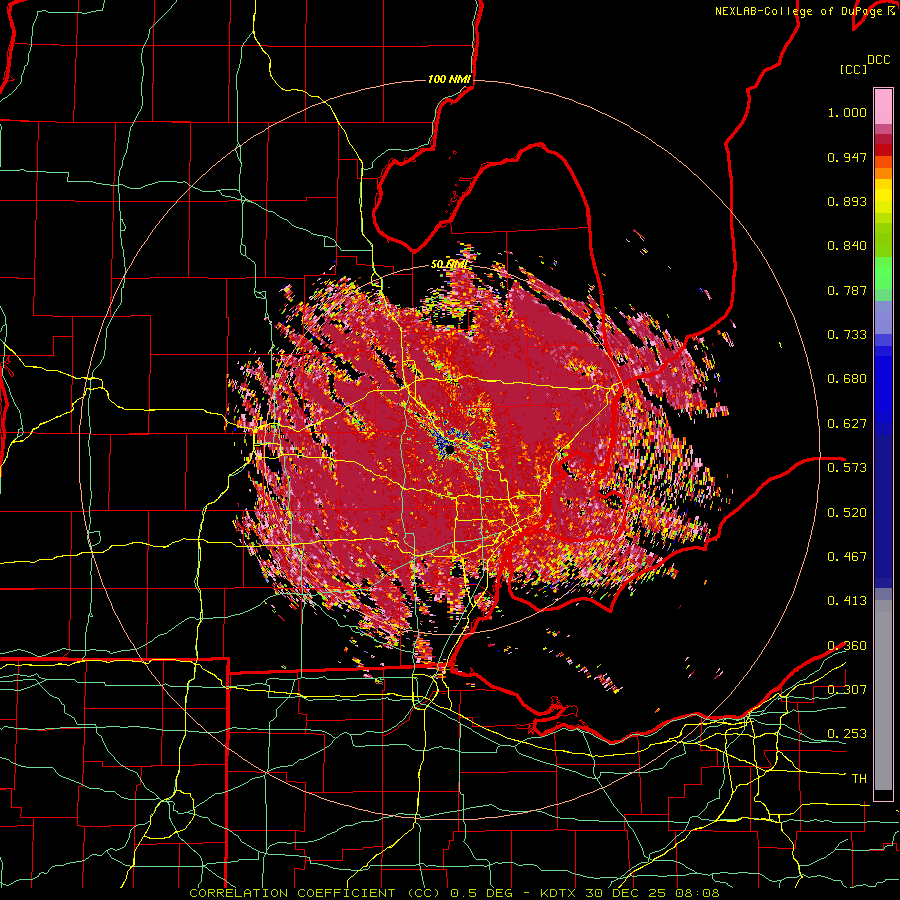Click the 100 NMI range ring label

tap(449, 79)
